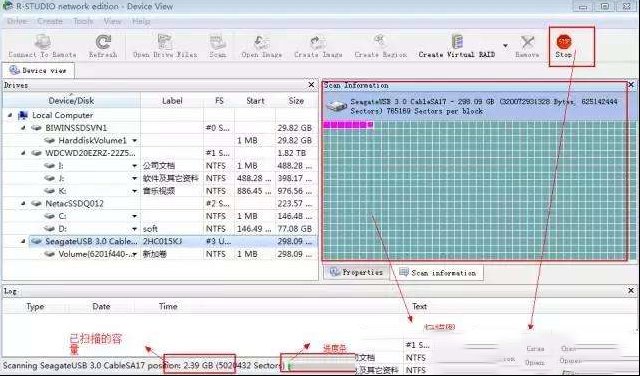Close the Log panel

[x=631, y=291]
